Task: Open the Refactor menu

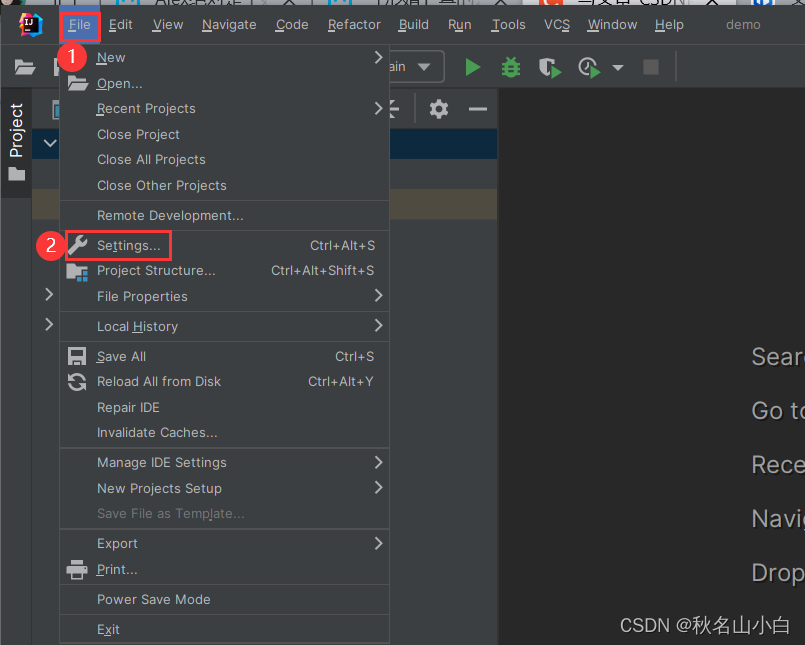Action: pos(354,25)
